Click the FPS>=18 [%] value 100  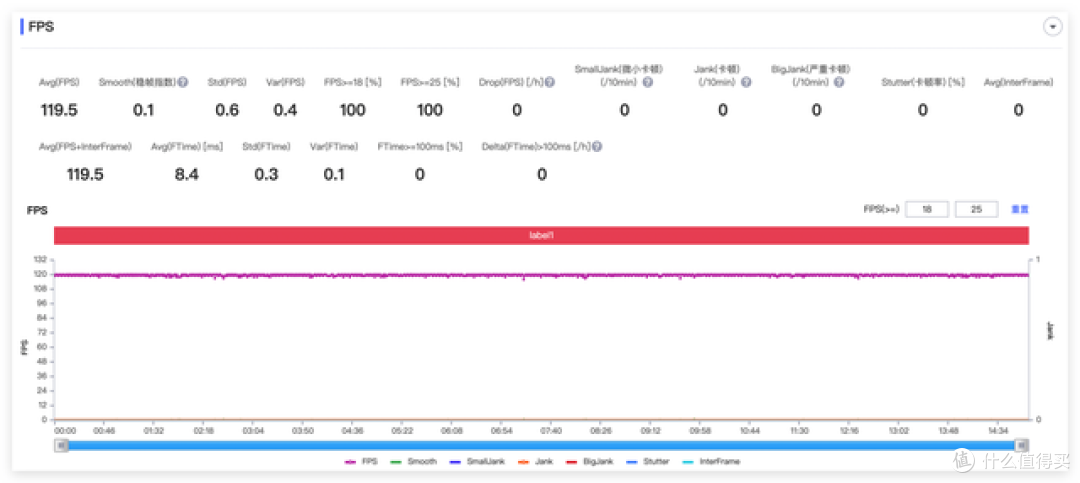[353, 110]
